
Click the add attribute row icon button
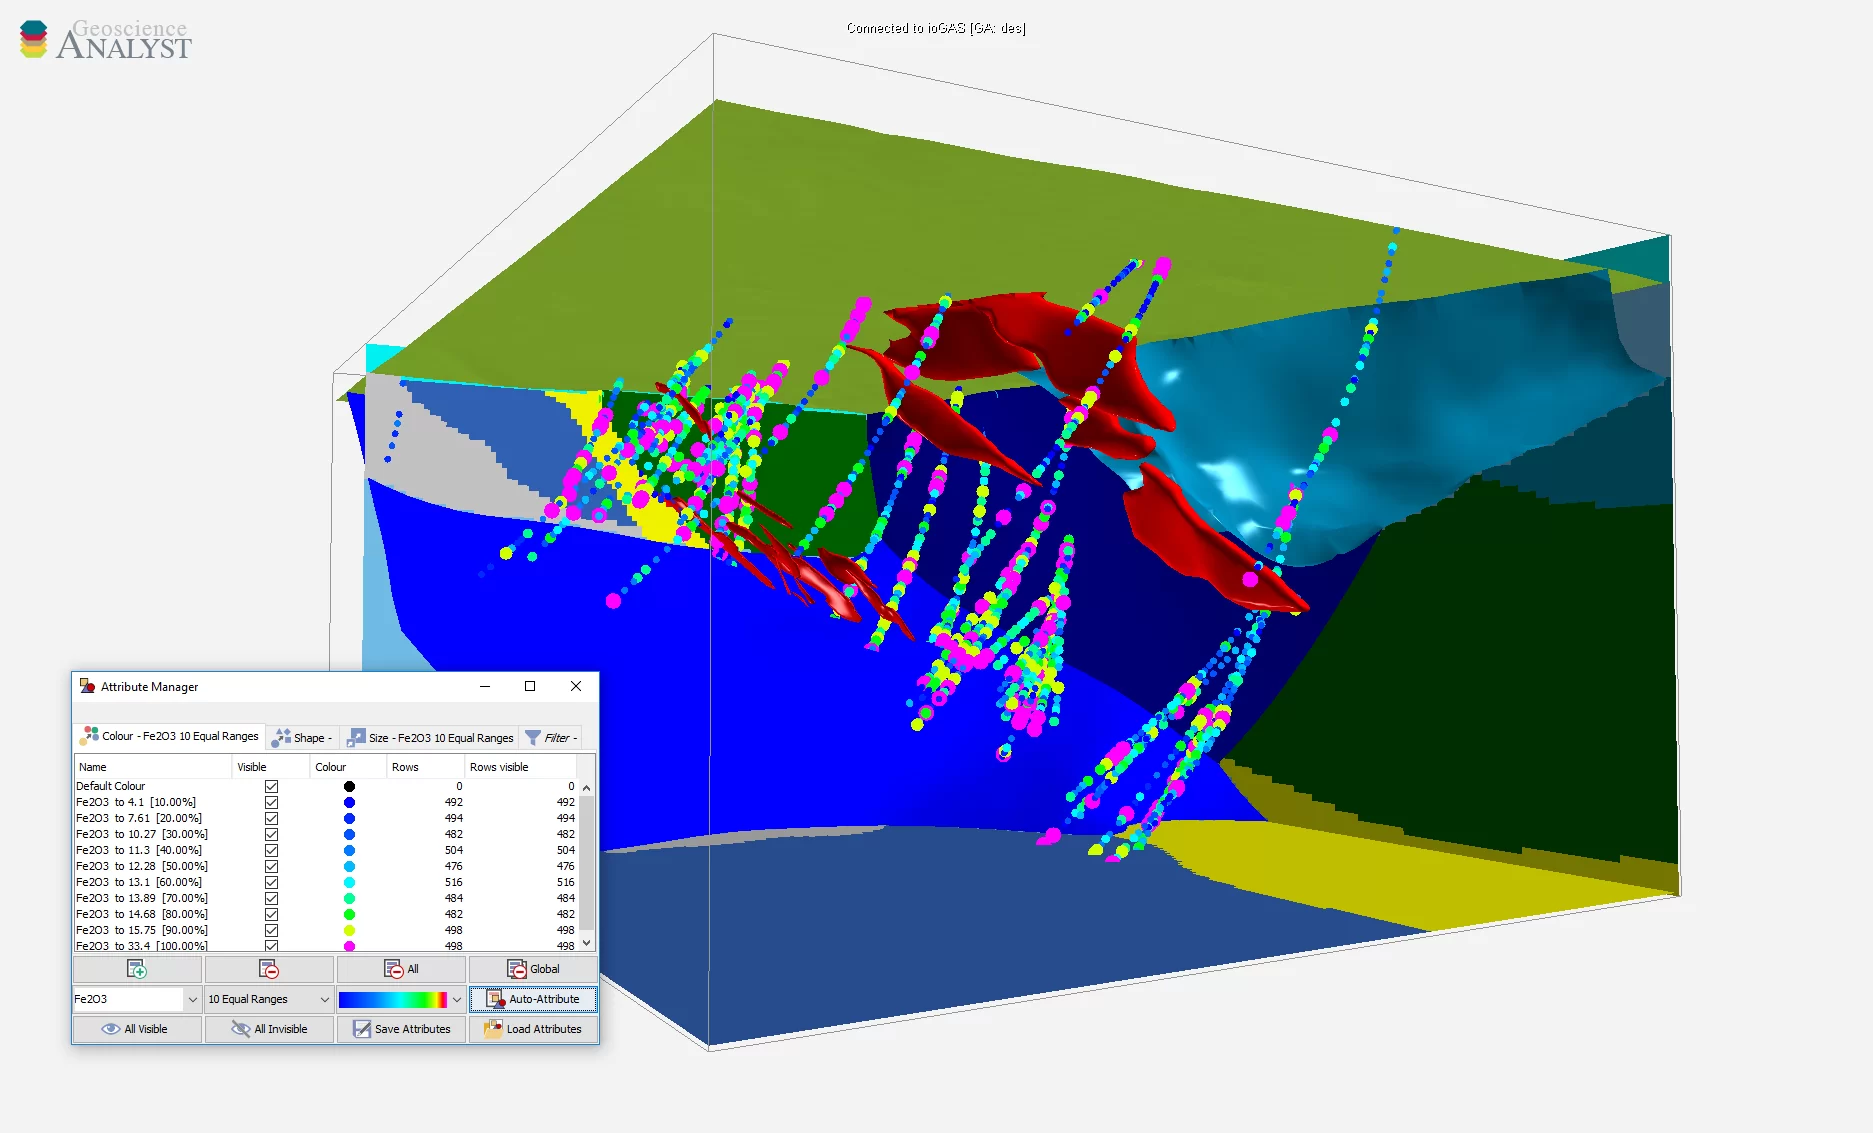click(x=137, y=969)
